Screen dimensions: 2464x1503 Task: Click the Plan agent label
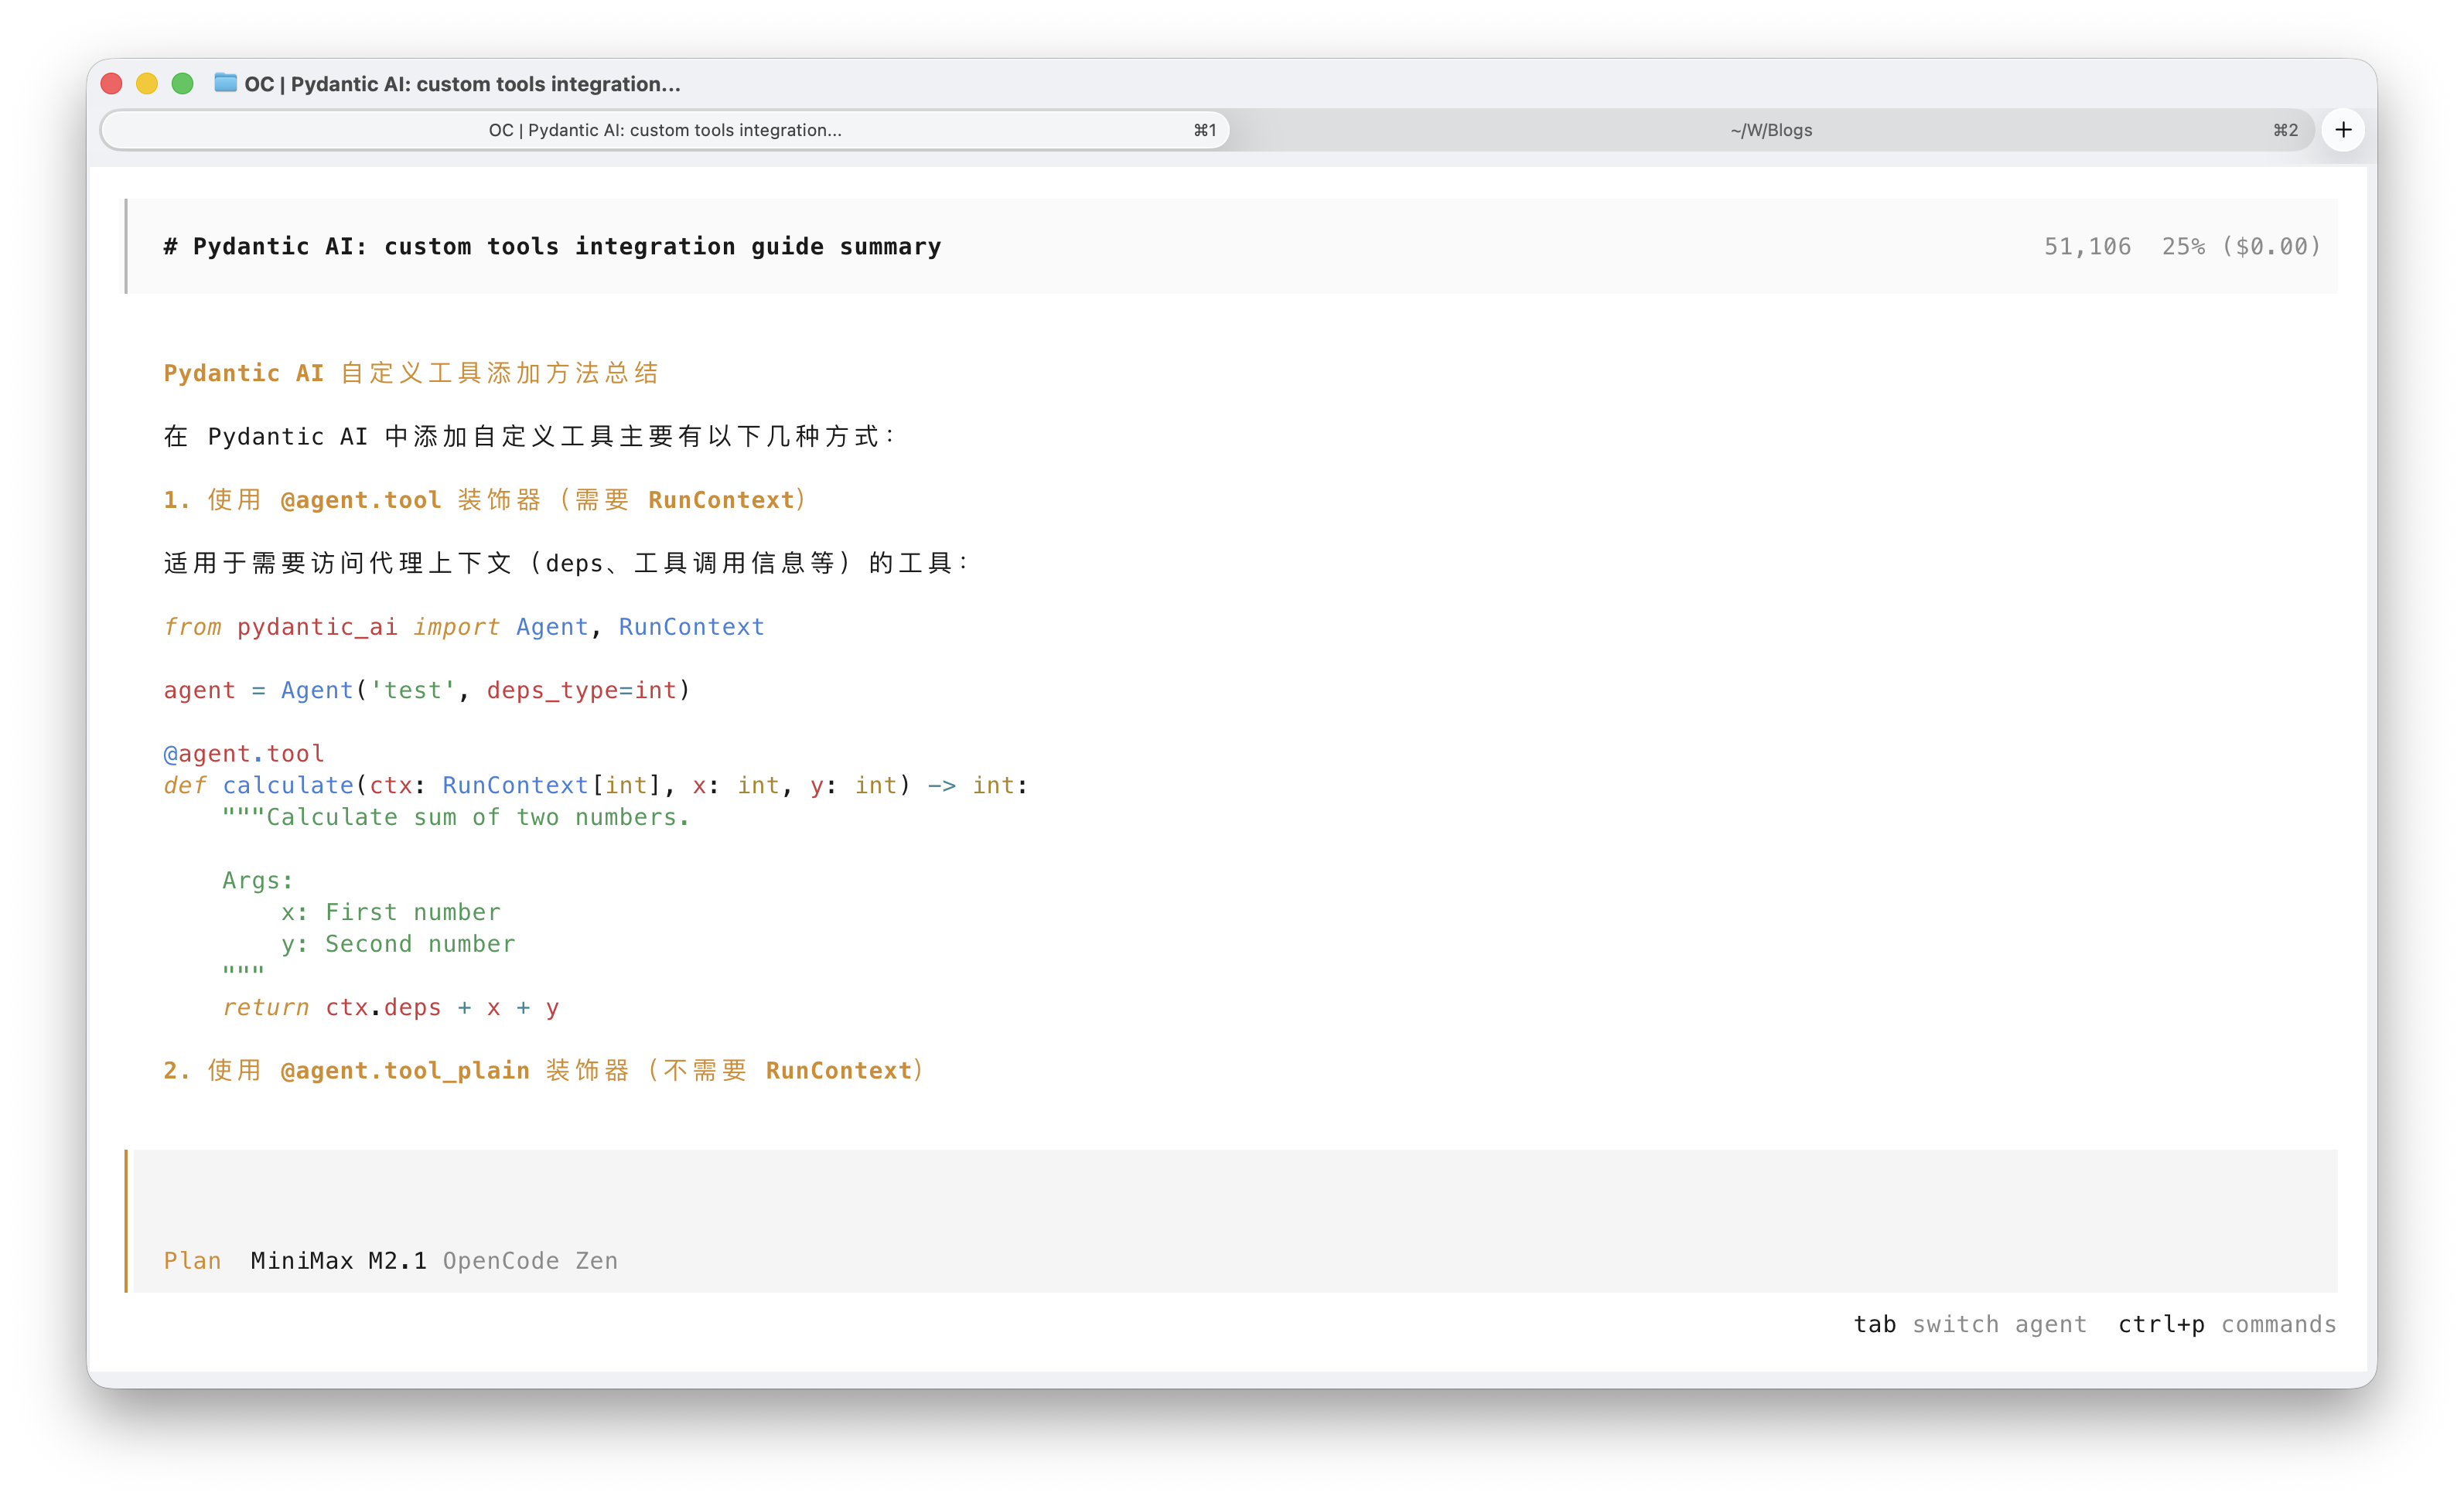192,1261
